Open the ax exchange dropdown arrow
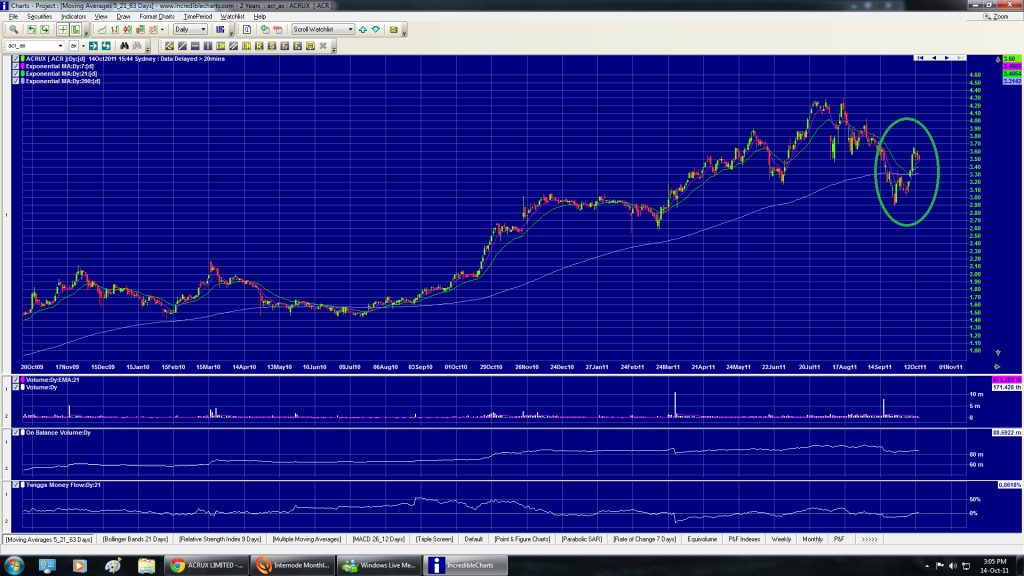Image resolution: width=1024 pixels, height=576 pixels. click(x=83, y=46)
